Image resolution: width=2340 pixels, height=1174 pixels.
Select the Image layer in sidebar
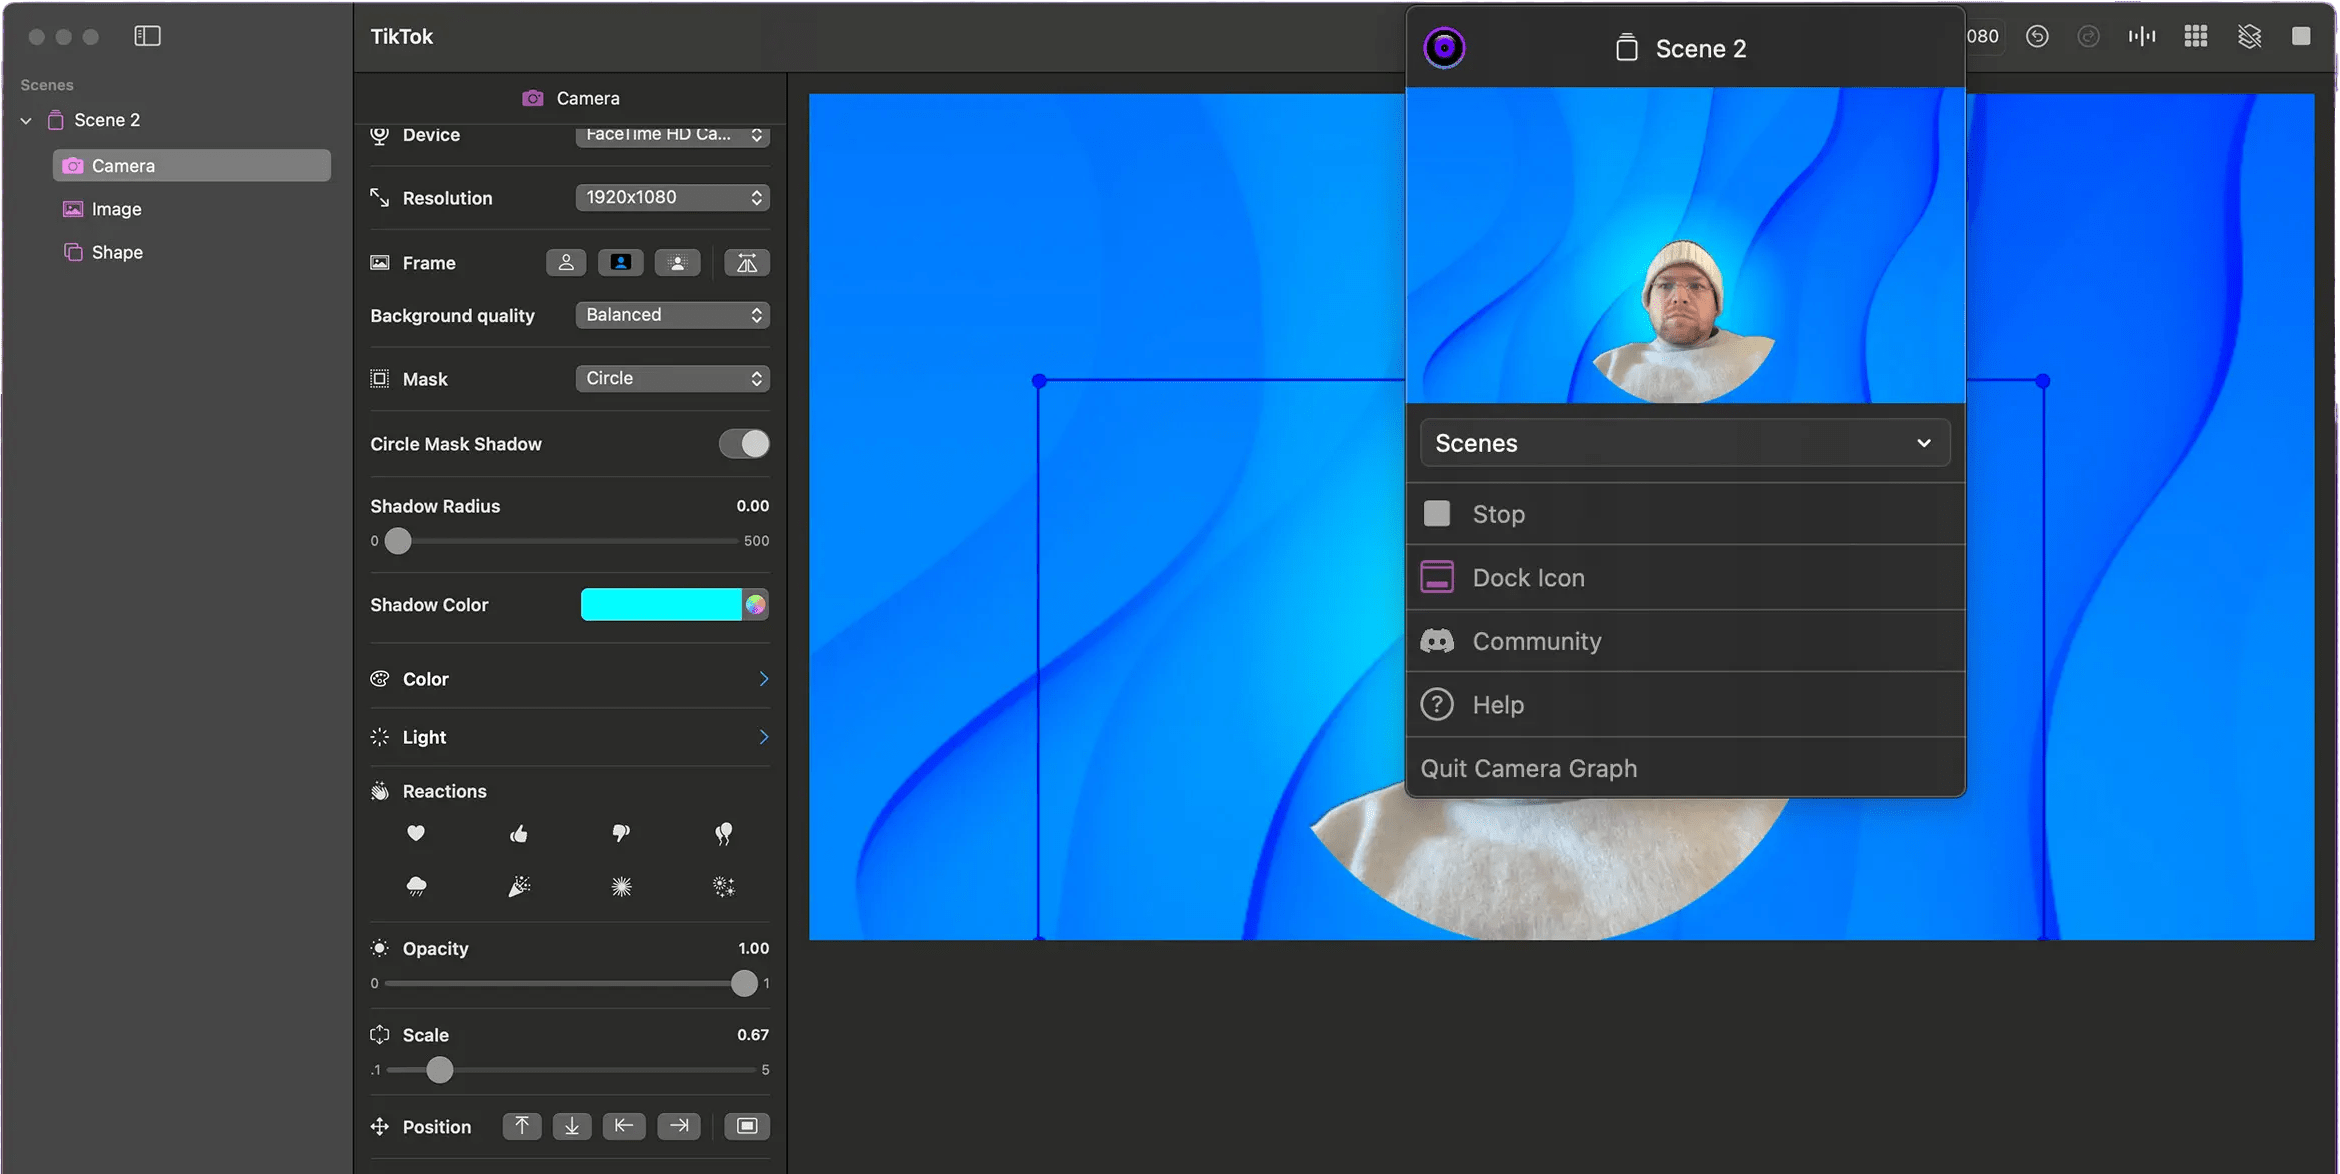click(191, 209)
